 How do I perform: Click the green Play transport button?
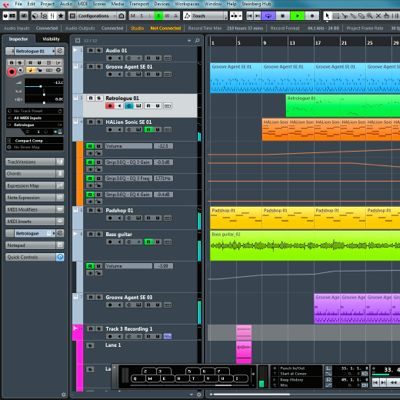tap(297, 16)
